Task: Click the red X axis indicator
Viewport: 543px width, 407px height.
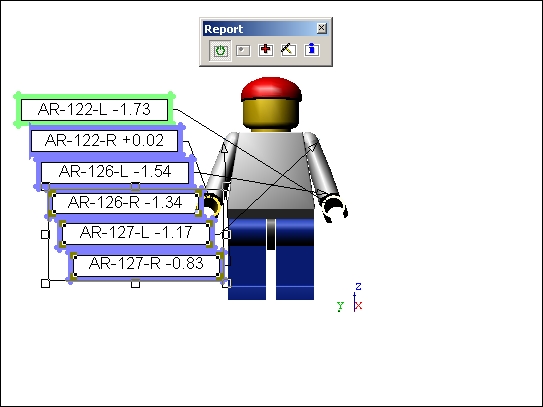Action: click(359, 306)
